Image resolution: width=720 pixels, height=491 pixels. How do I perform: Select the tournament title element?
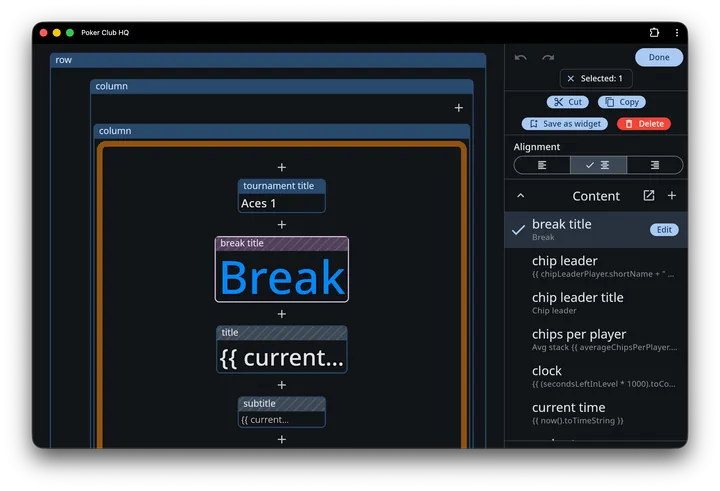point(281,196)
